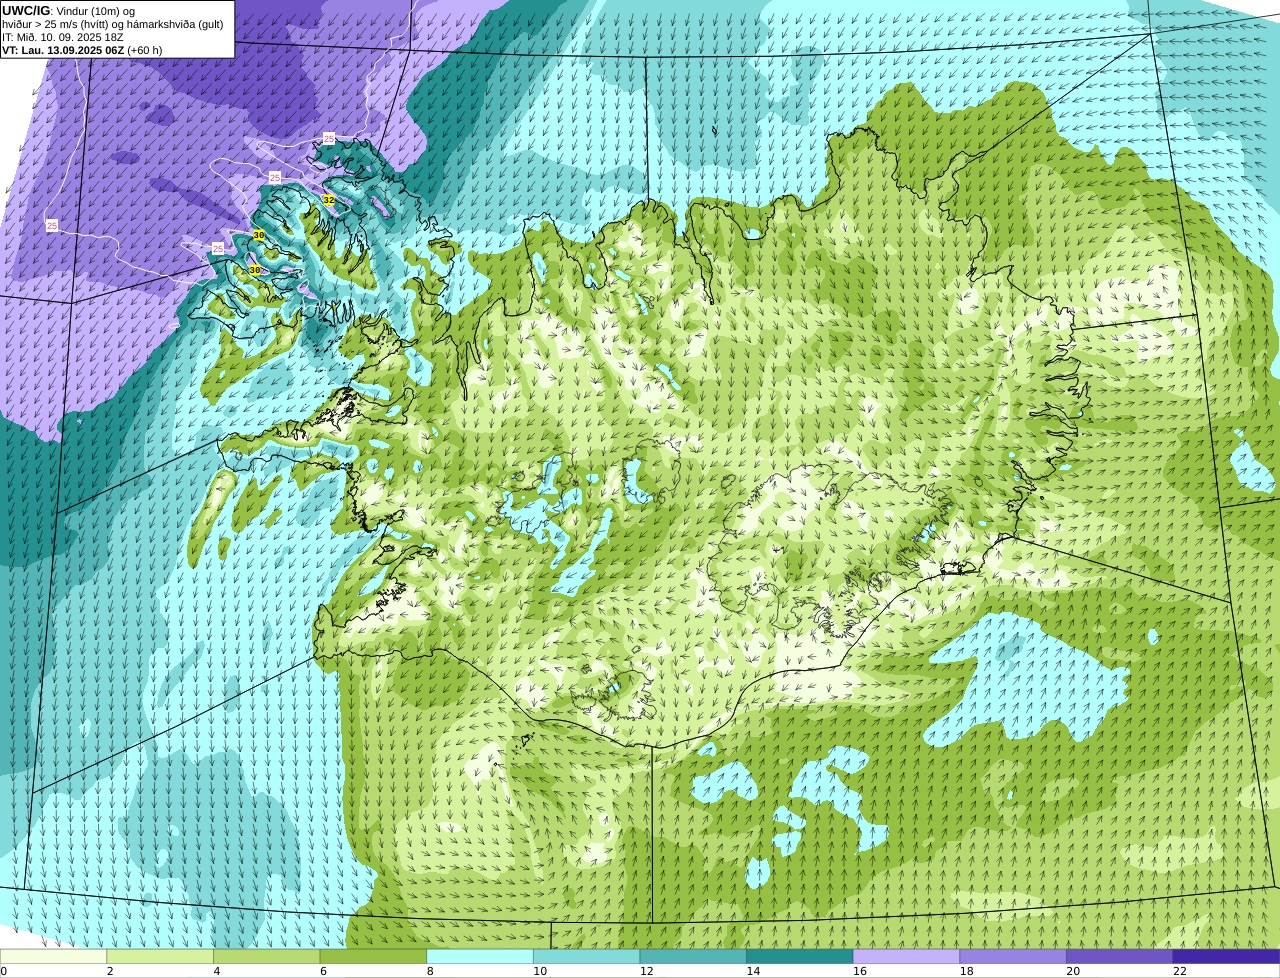Click the '0' label at the scale's start

coord(4,971)
